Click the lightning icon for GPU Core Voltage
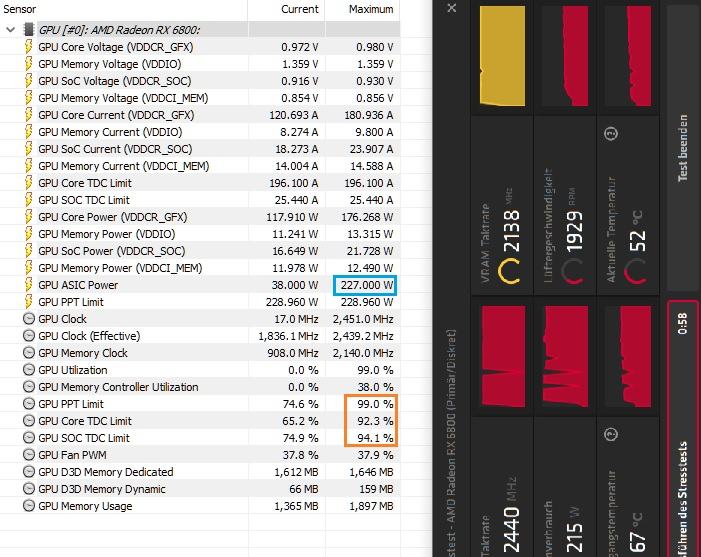This screenshot has width=701, height=557. click(x=29, y=47)
